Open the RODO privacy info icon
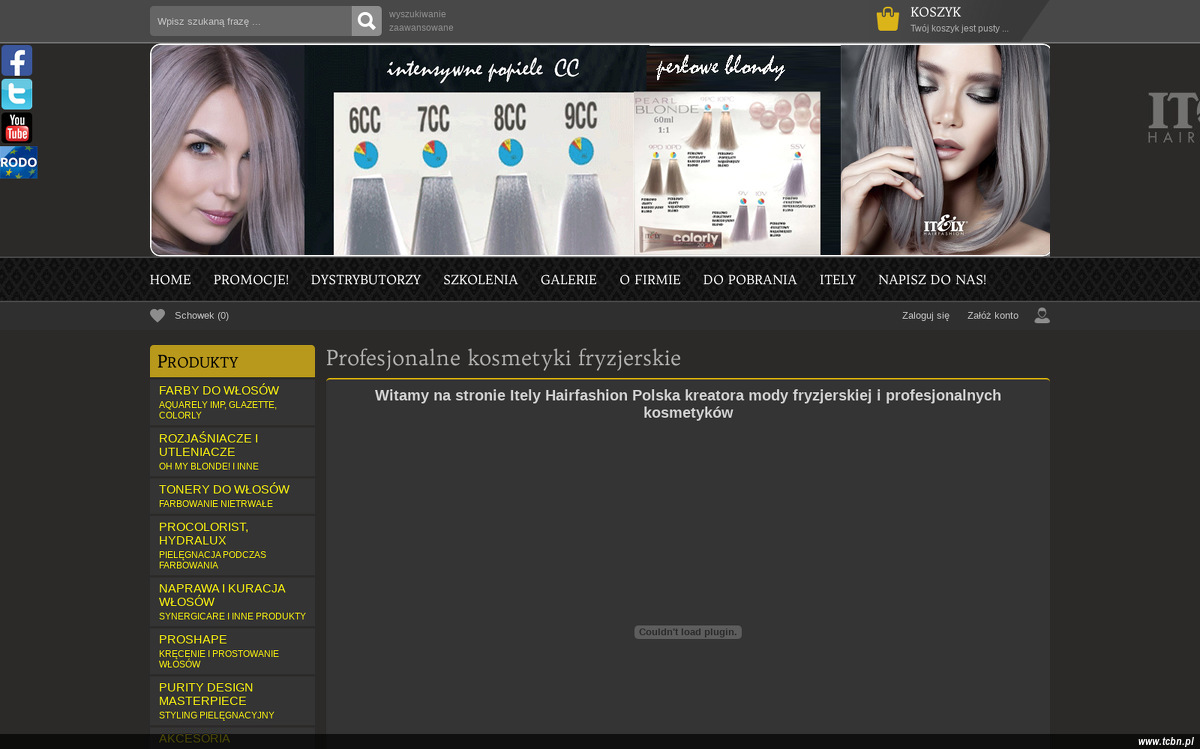Viewport: 1200px width, 749px height. (x=19, y=162)
